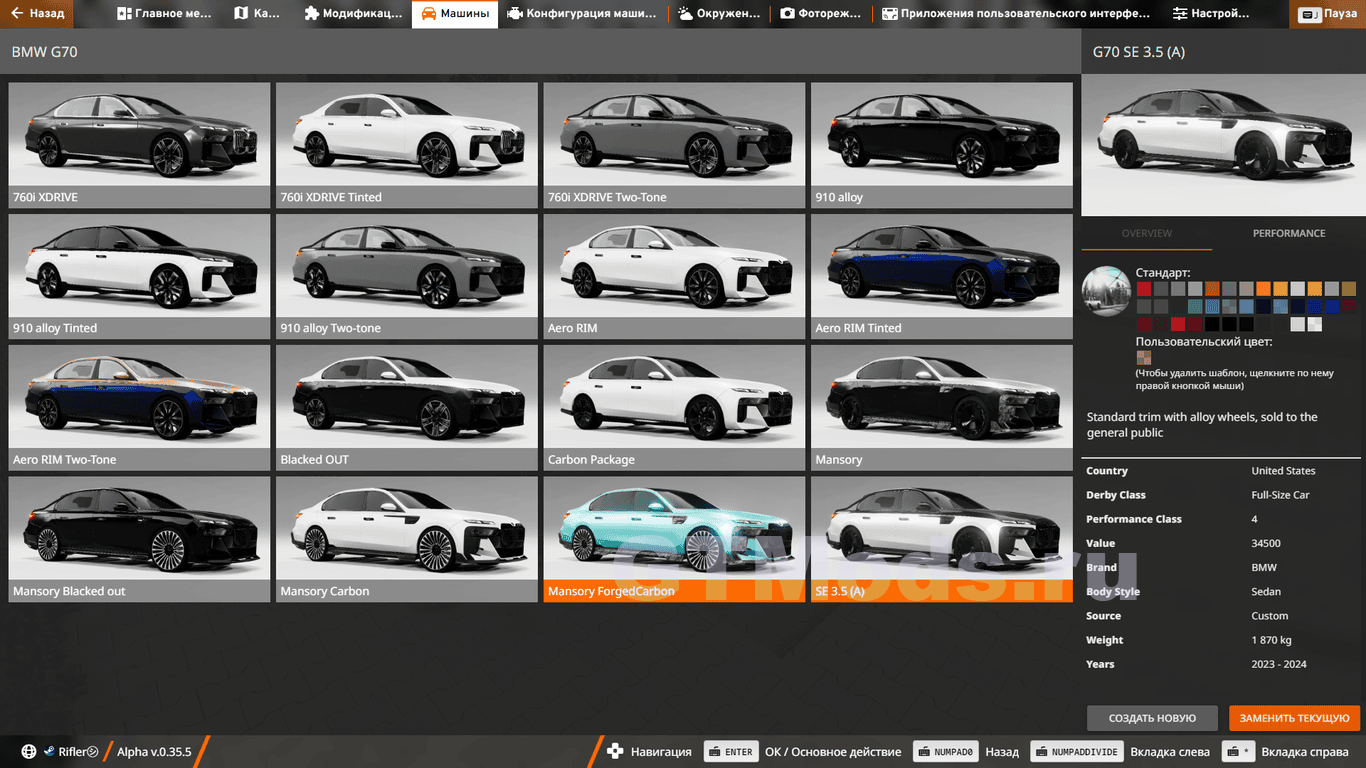This screenshot has width=1366, height=768.
Task: Click the ЗАМЕНИТЬ ТЕКУЩУЮ button
Action: pos(1295,718)
